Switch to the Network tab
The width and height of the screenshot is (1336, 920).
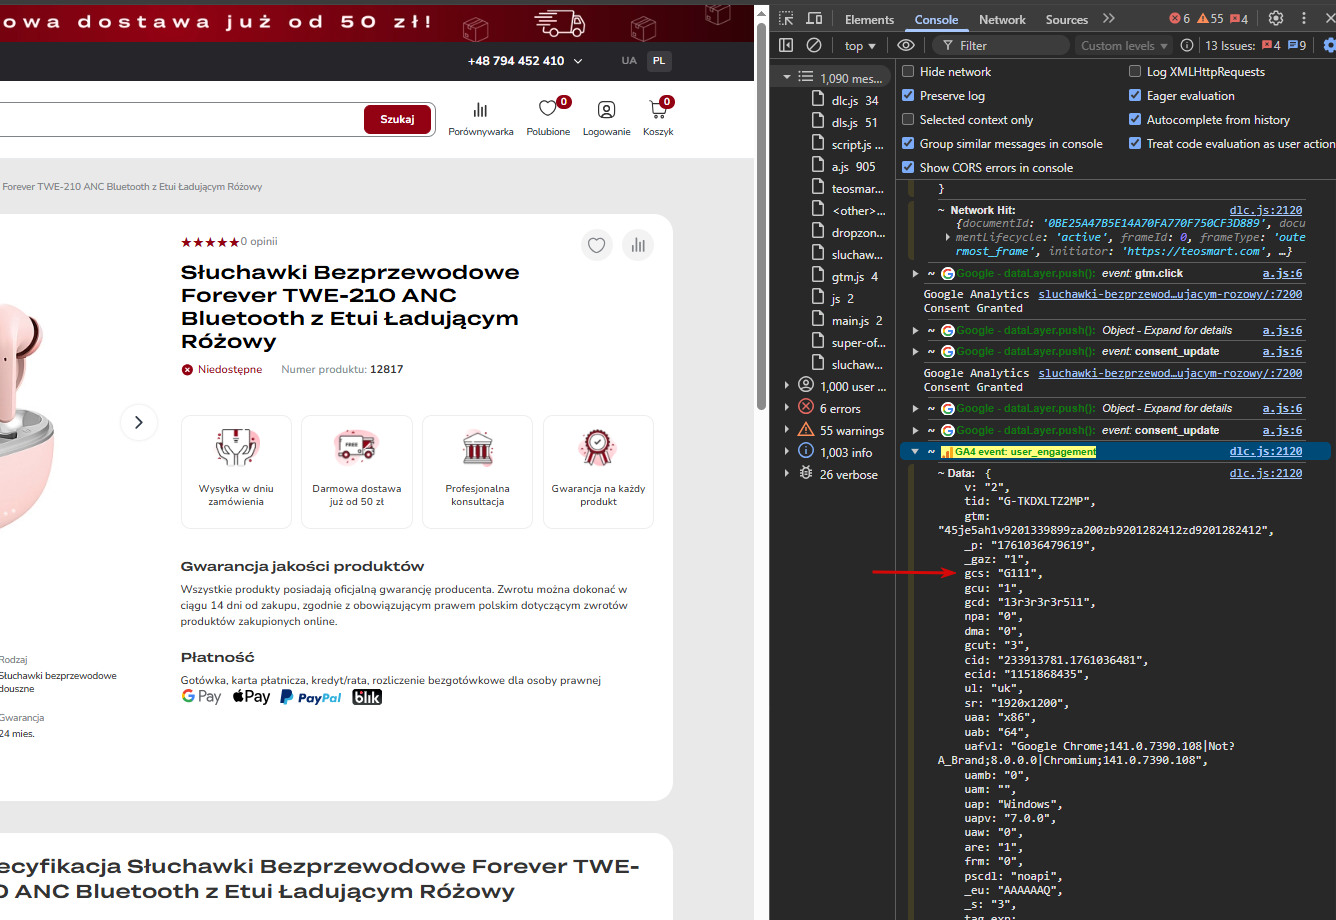point(1002,19)
